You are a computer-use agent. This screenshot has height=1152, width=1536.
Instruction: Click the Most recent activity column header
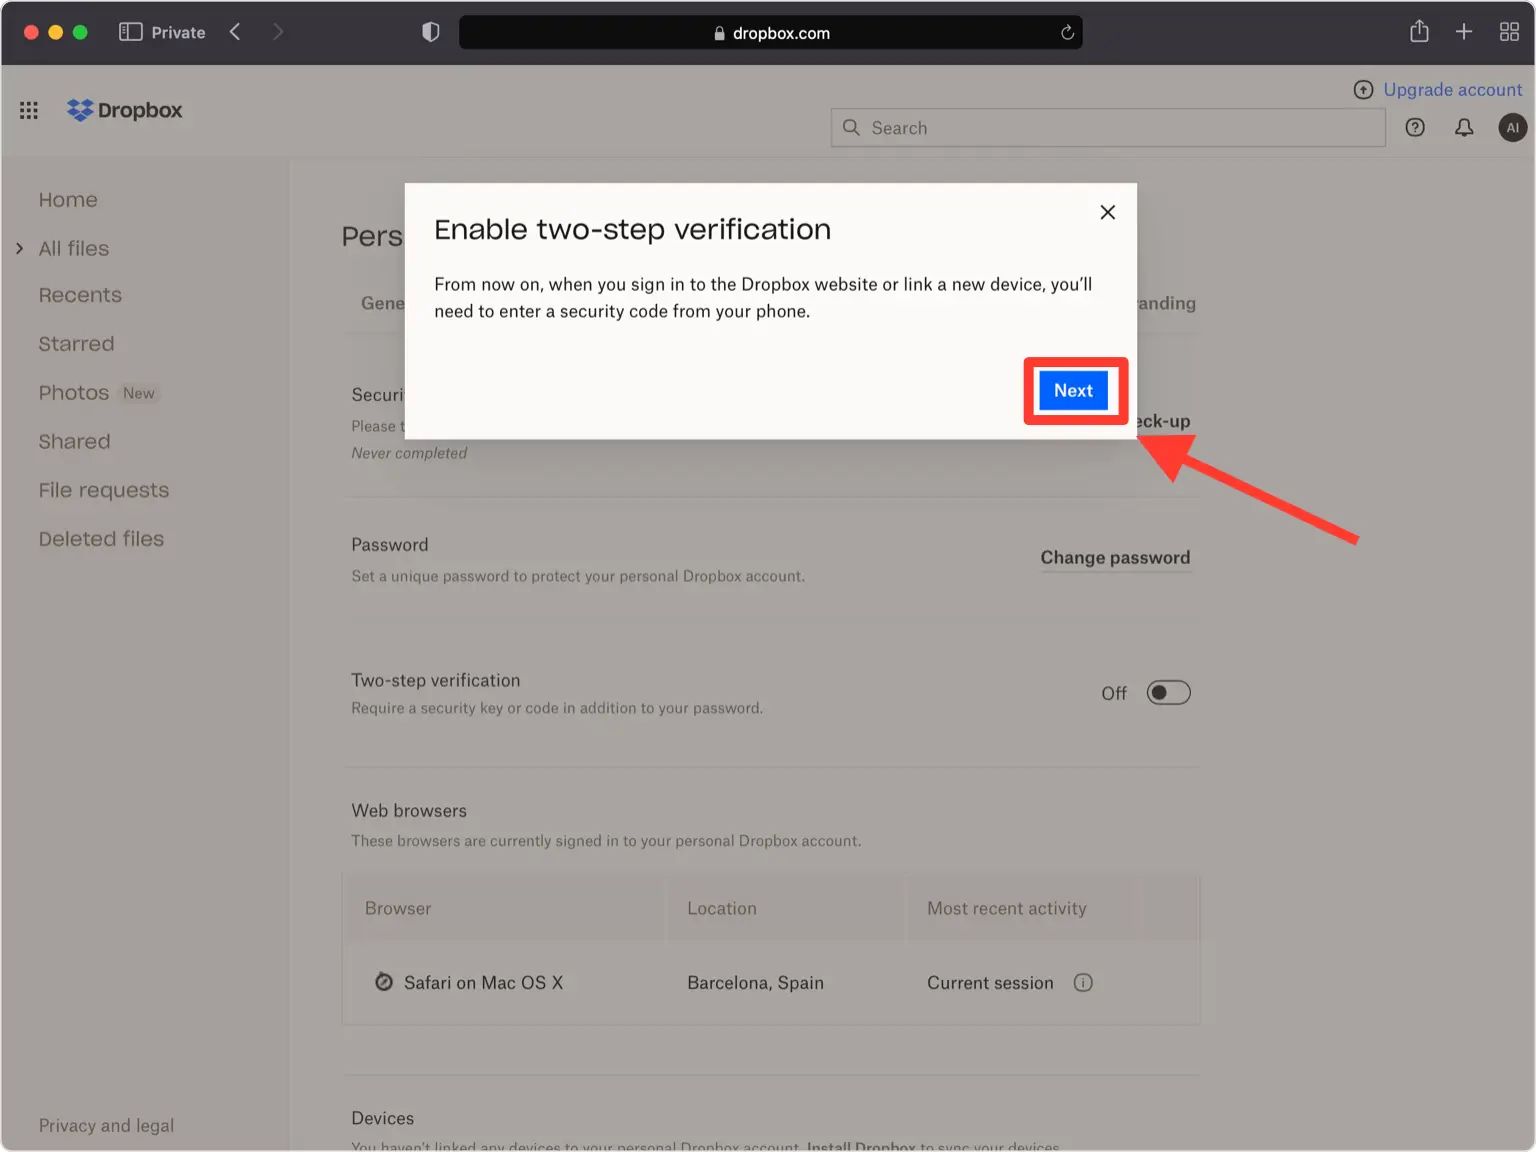click(x=1006, y=909)
